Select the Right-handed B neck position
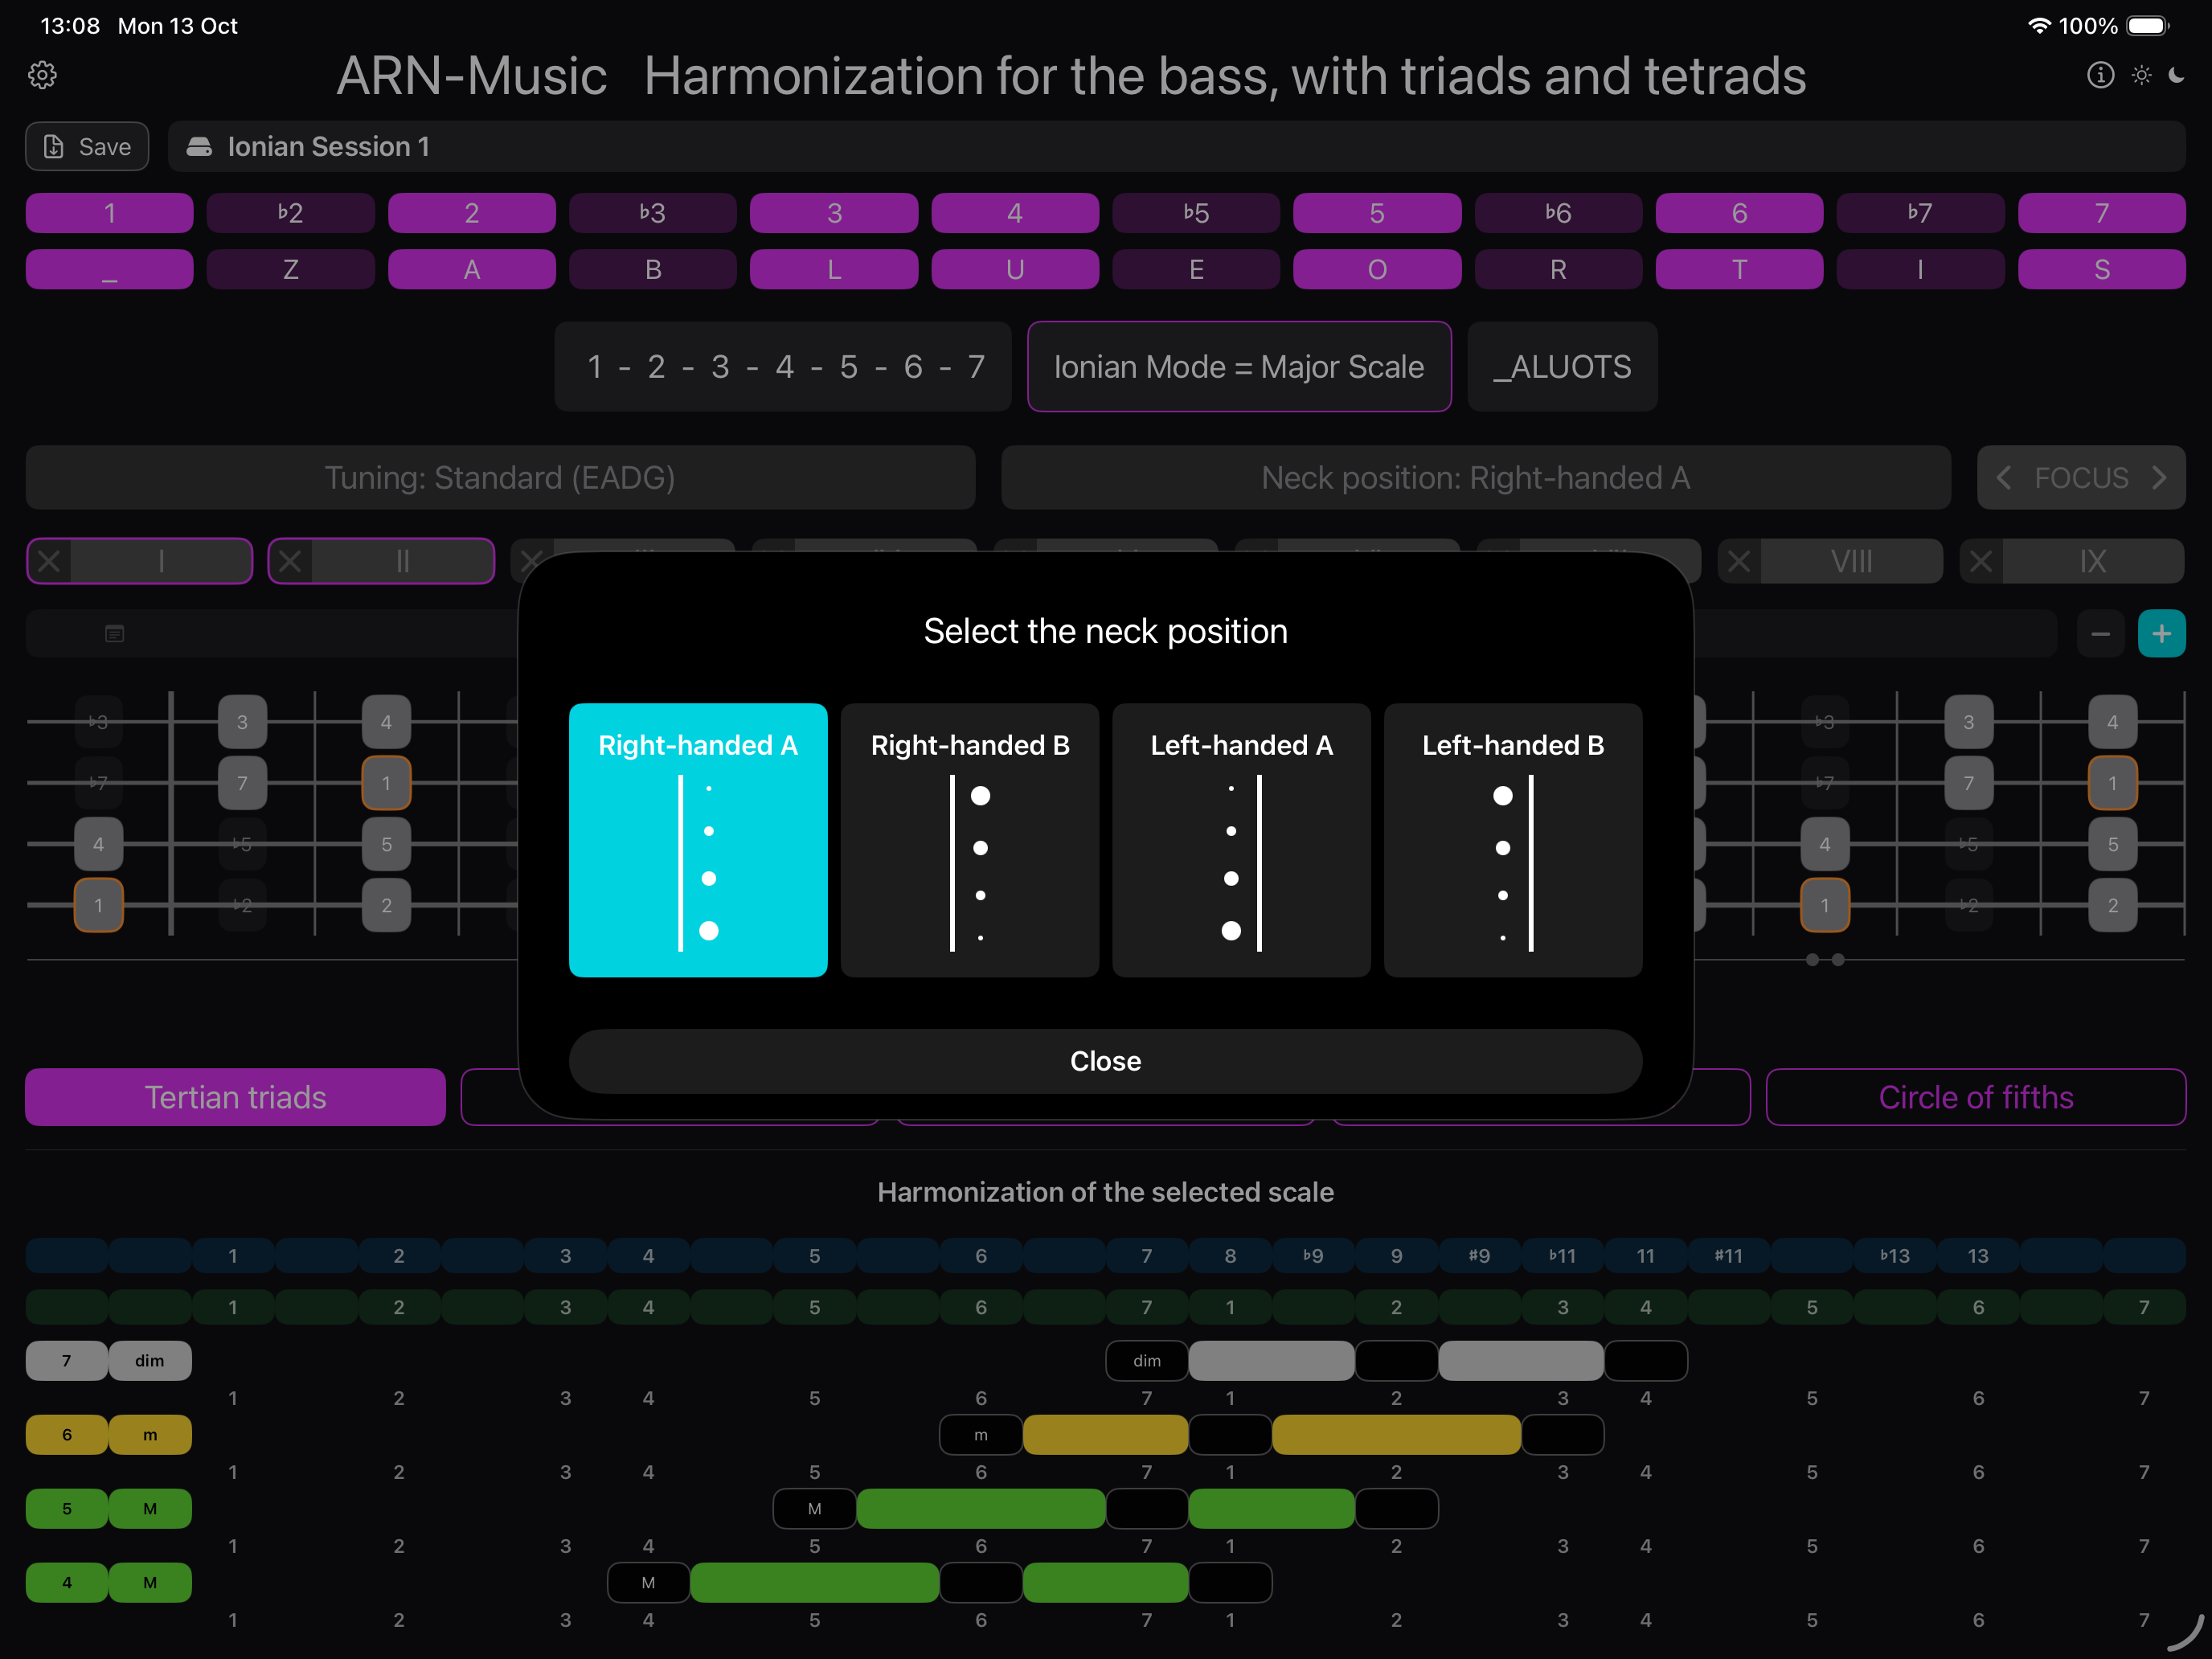The width and height of the screenshot is (2212, 1659). pyautogui.click(x=969, y=840)
